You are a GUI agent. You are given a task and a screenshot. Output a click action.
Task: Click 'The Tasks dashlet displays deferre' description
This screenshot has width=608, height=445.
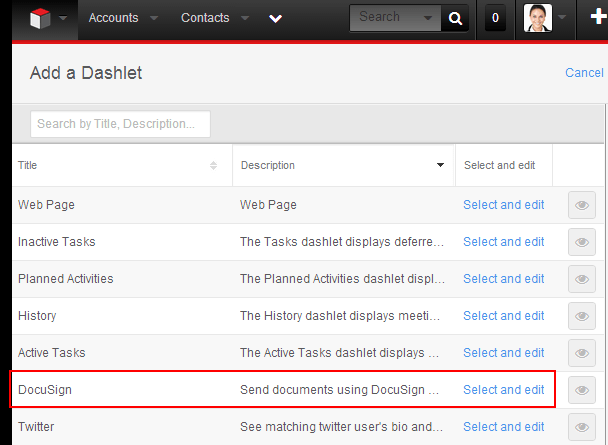click(342, 242)
